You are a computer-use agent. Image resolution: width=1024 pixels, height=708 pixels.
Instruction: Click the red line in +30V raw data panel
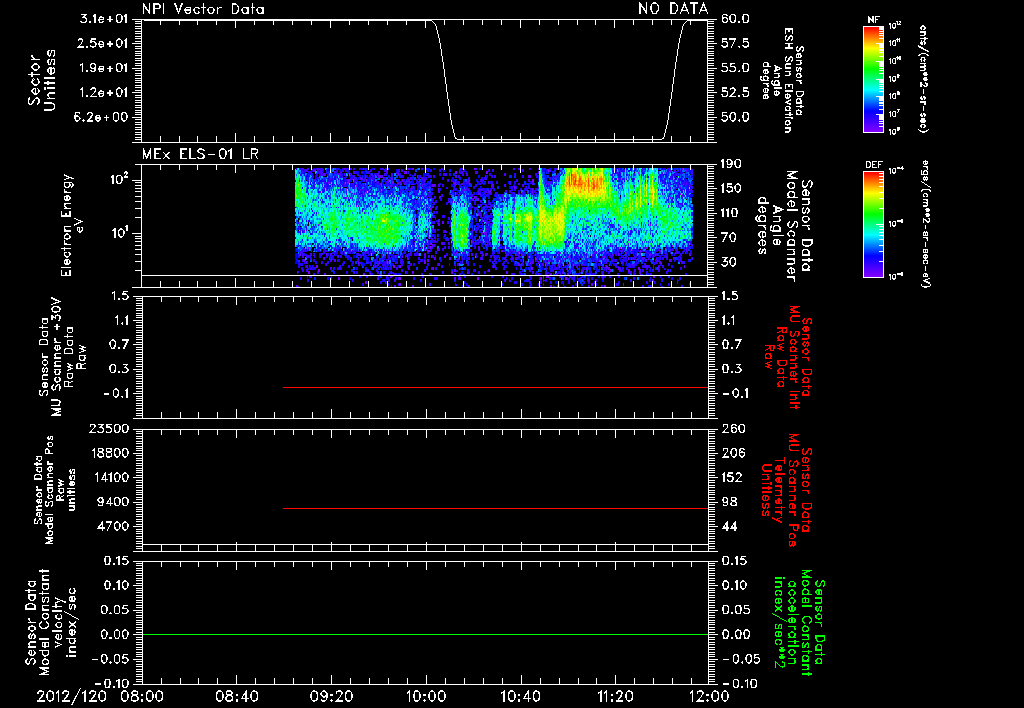pos(496,387)
